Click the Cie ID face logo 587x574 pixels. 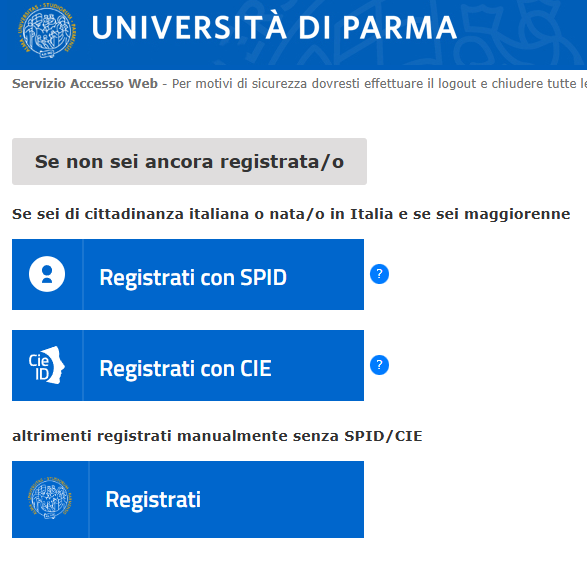[47, 365]
